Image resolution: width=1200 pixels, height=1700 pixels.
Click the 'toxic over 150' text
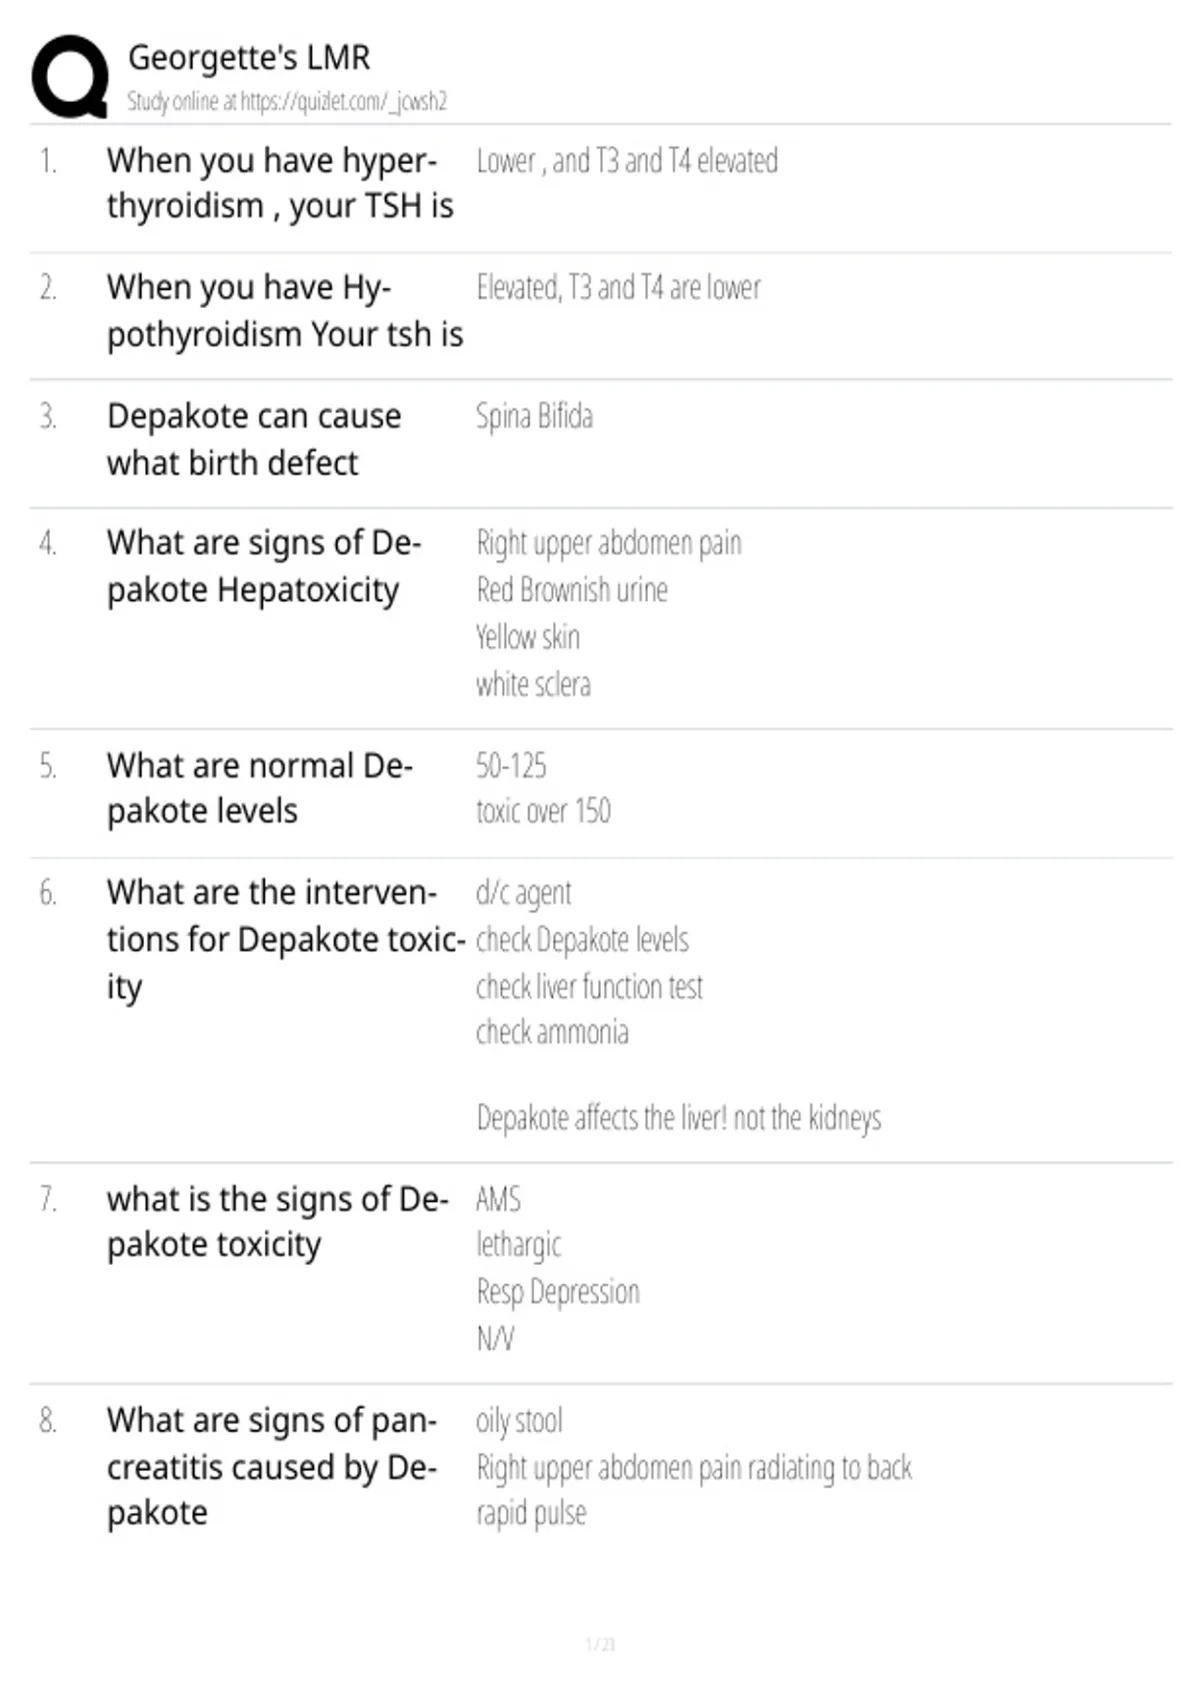[543, 811]
